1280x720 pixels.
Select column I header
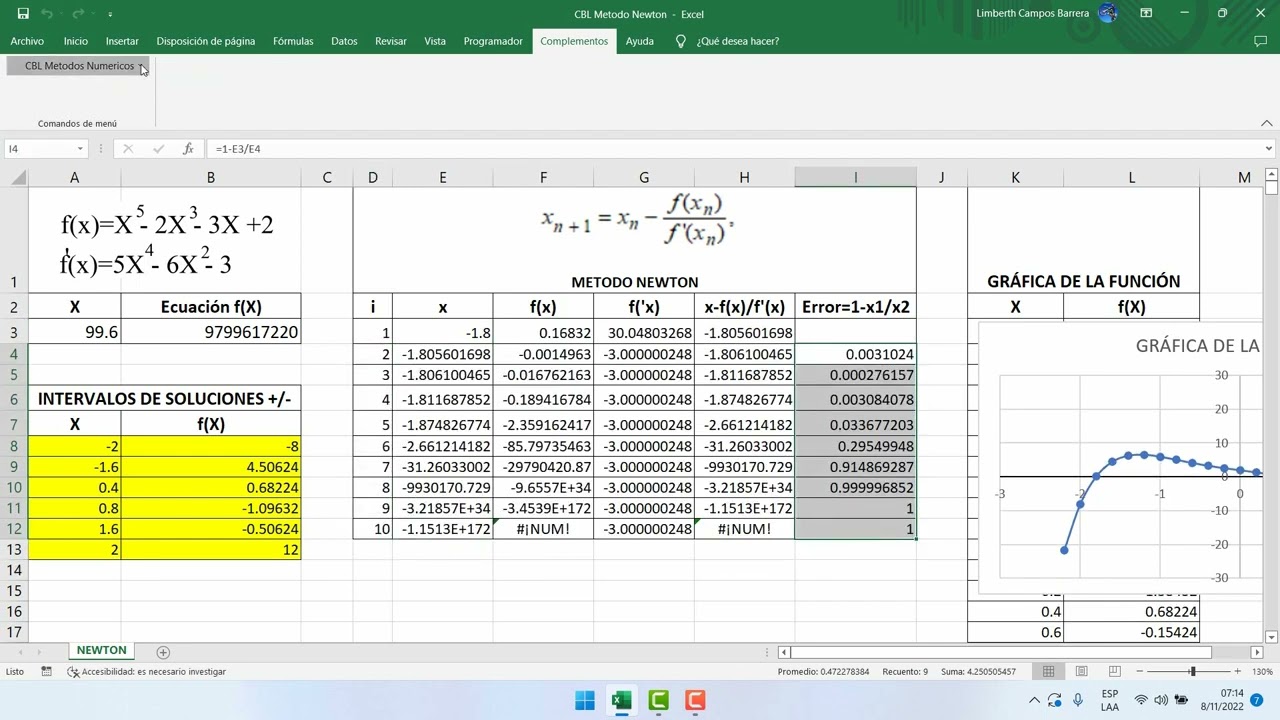pyautogui.click(x=855, y=177)
